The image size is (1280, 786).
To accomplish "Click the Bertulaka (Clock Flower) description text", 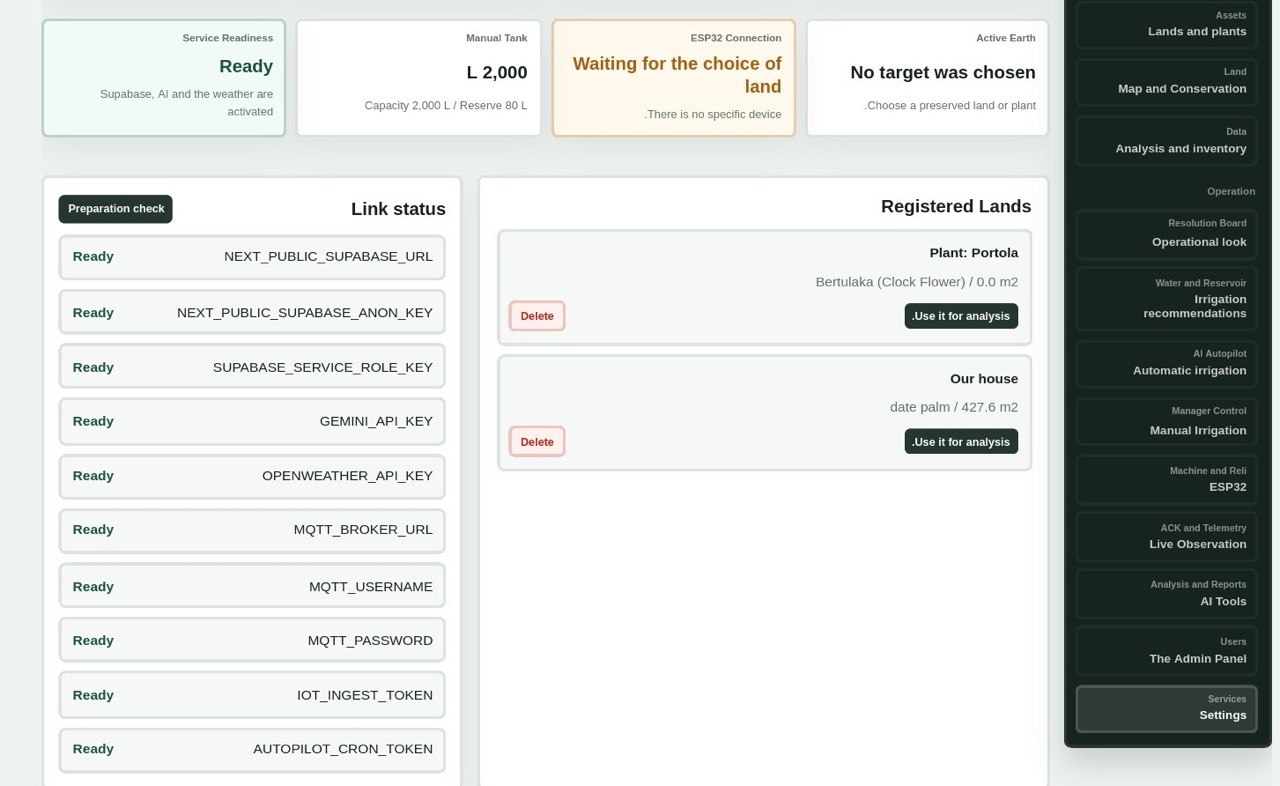I will (917, 282).
